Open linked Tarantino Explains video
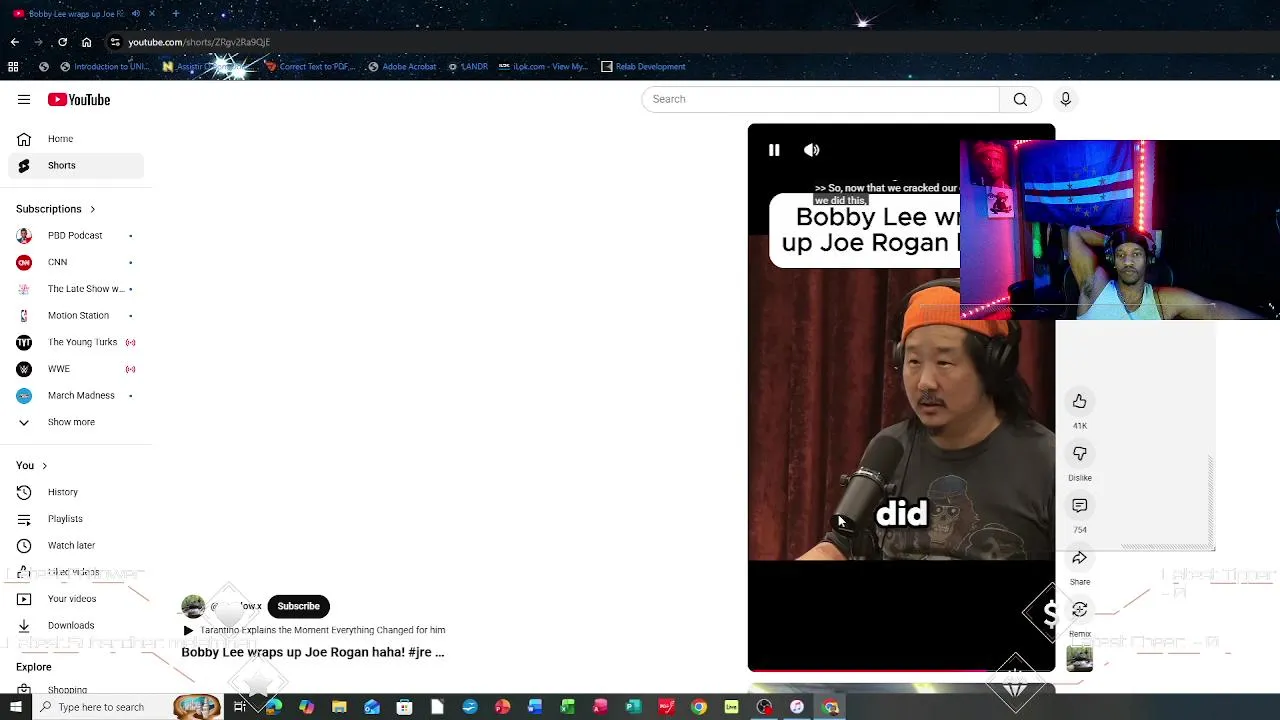Screen dimensions: 1280x720 coord(314,630)
